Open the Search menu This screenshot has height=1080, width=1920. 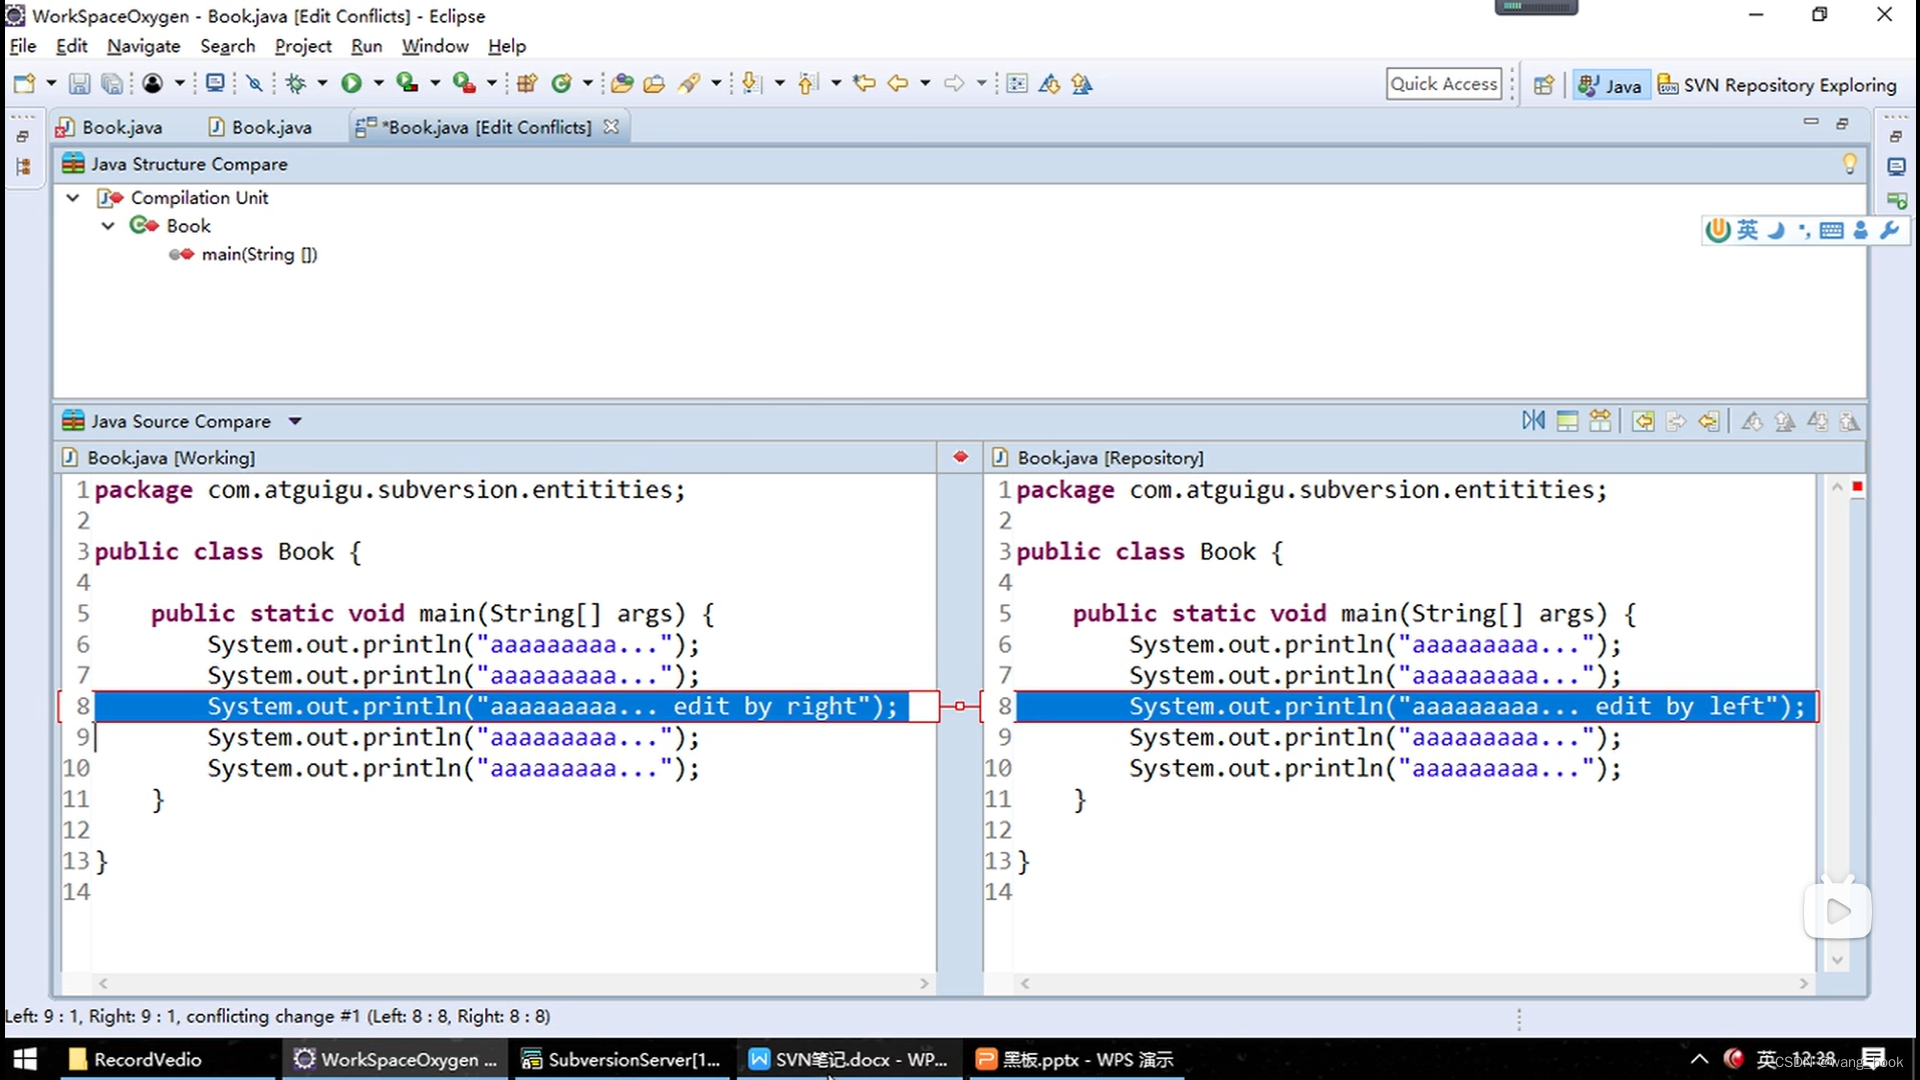227,46
